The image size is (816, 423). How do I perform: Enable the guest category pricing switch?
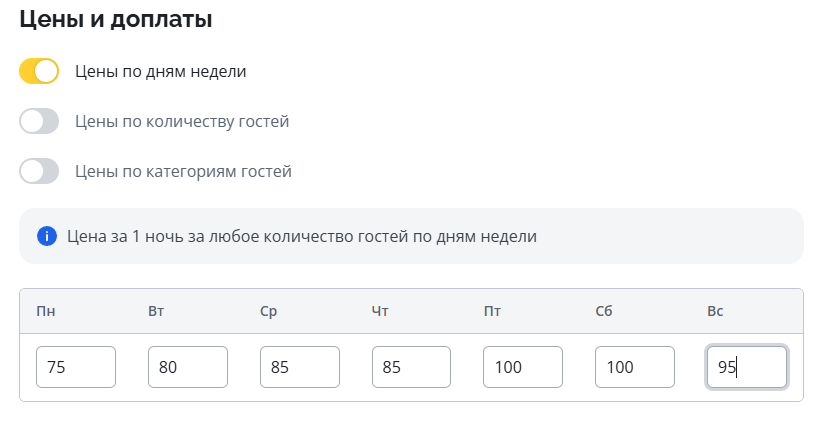[39, 171]
